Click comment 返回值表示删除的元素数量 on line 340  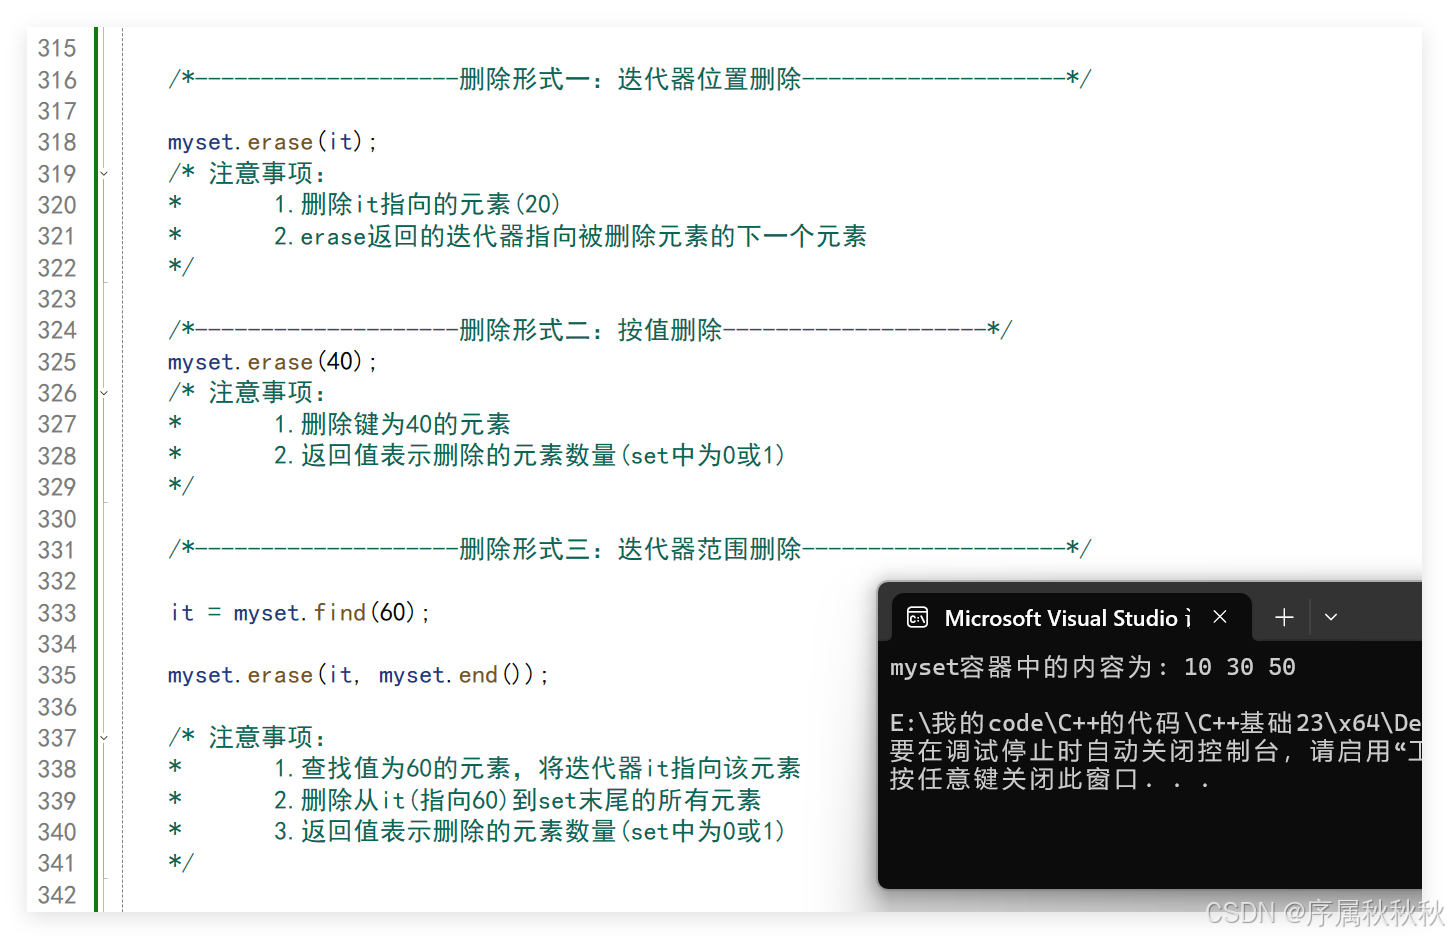[x=458, y=831]
